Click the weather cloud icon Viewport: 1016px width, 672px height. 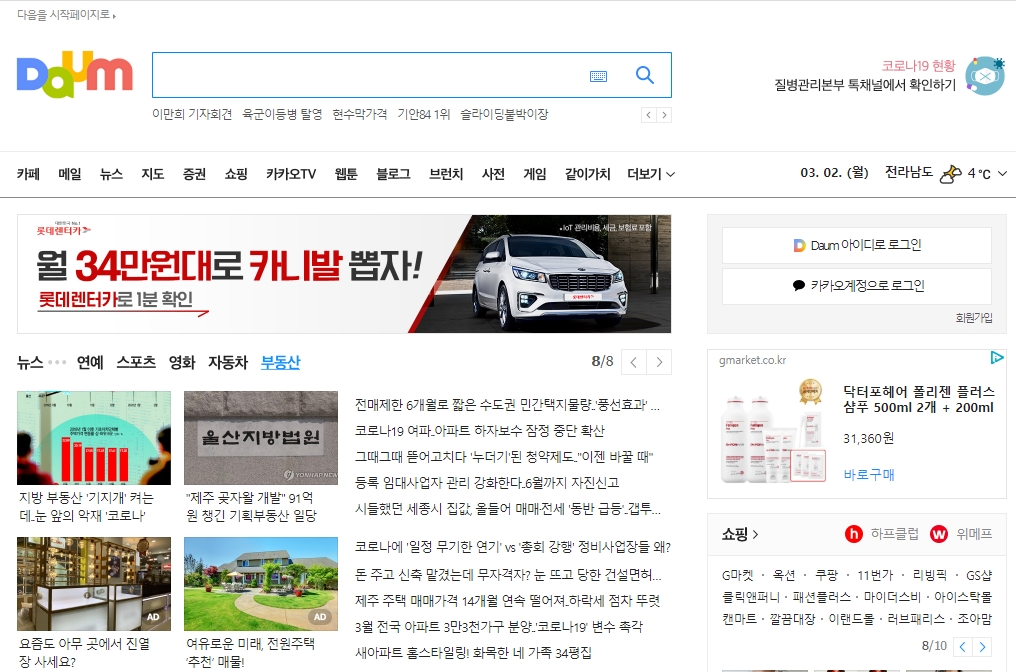[951, 174]
